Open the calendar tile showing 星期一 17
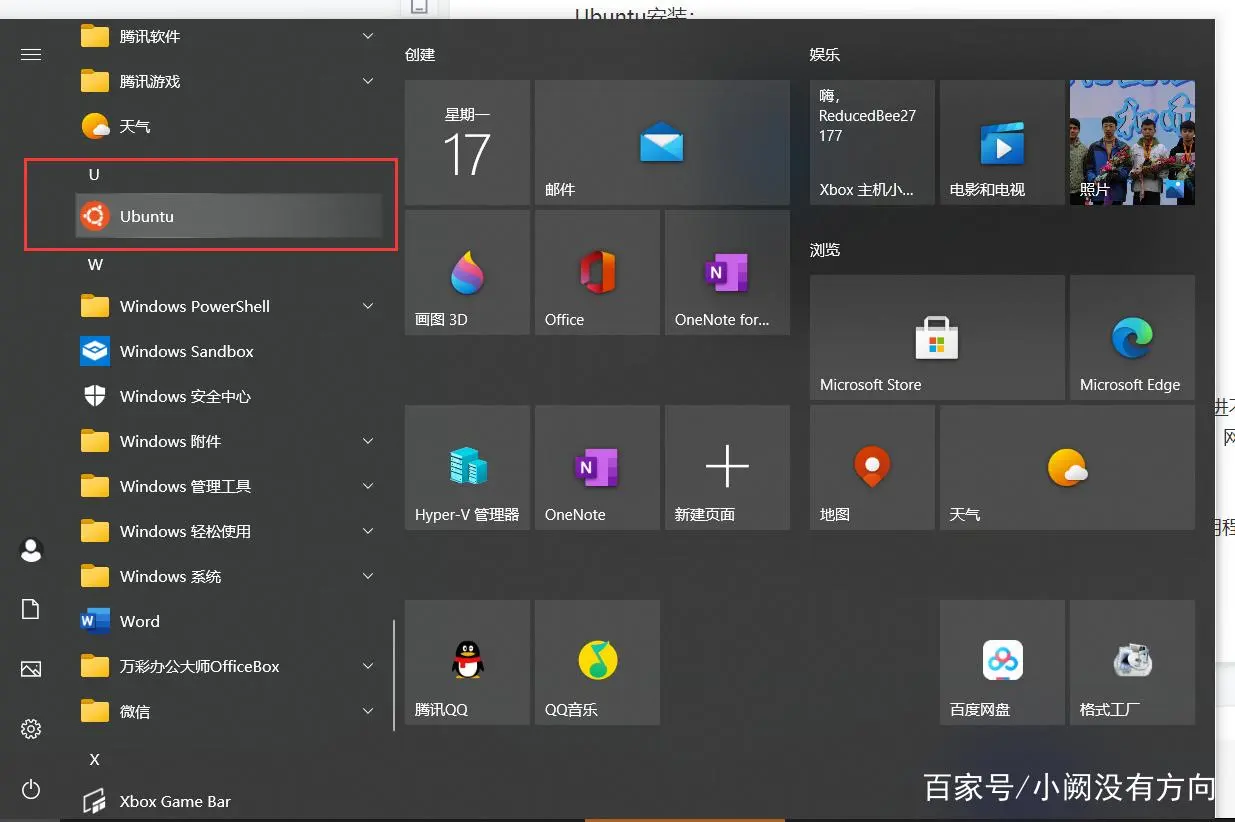Viewport: 1235px width, 822px height. (x=467, y=143)
